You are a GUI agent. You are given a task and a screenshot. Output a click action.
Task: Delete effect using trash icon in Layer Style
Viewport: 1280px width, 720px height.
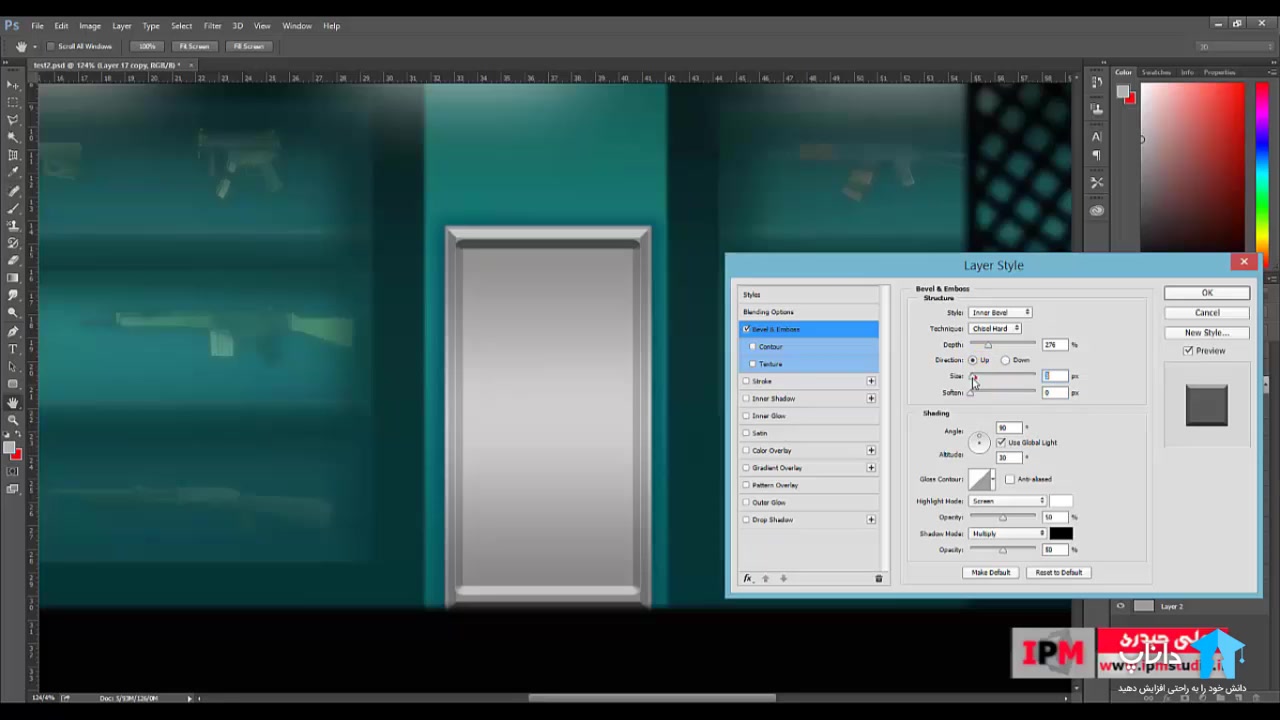[879, 579]
